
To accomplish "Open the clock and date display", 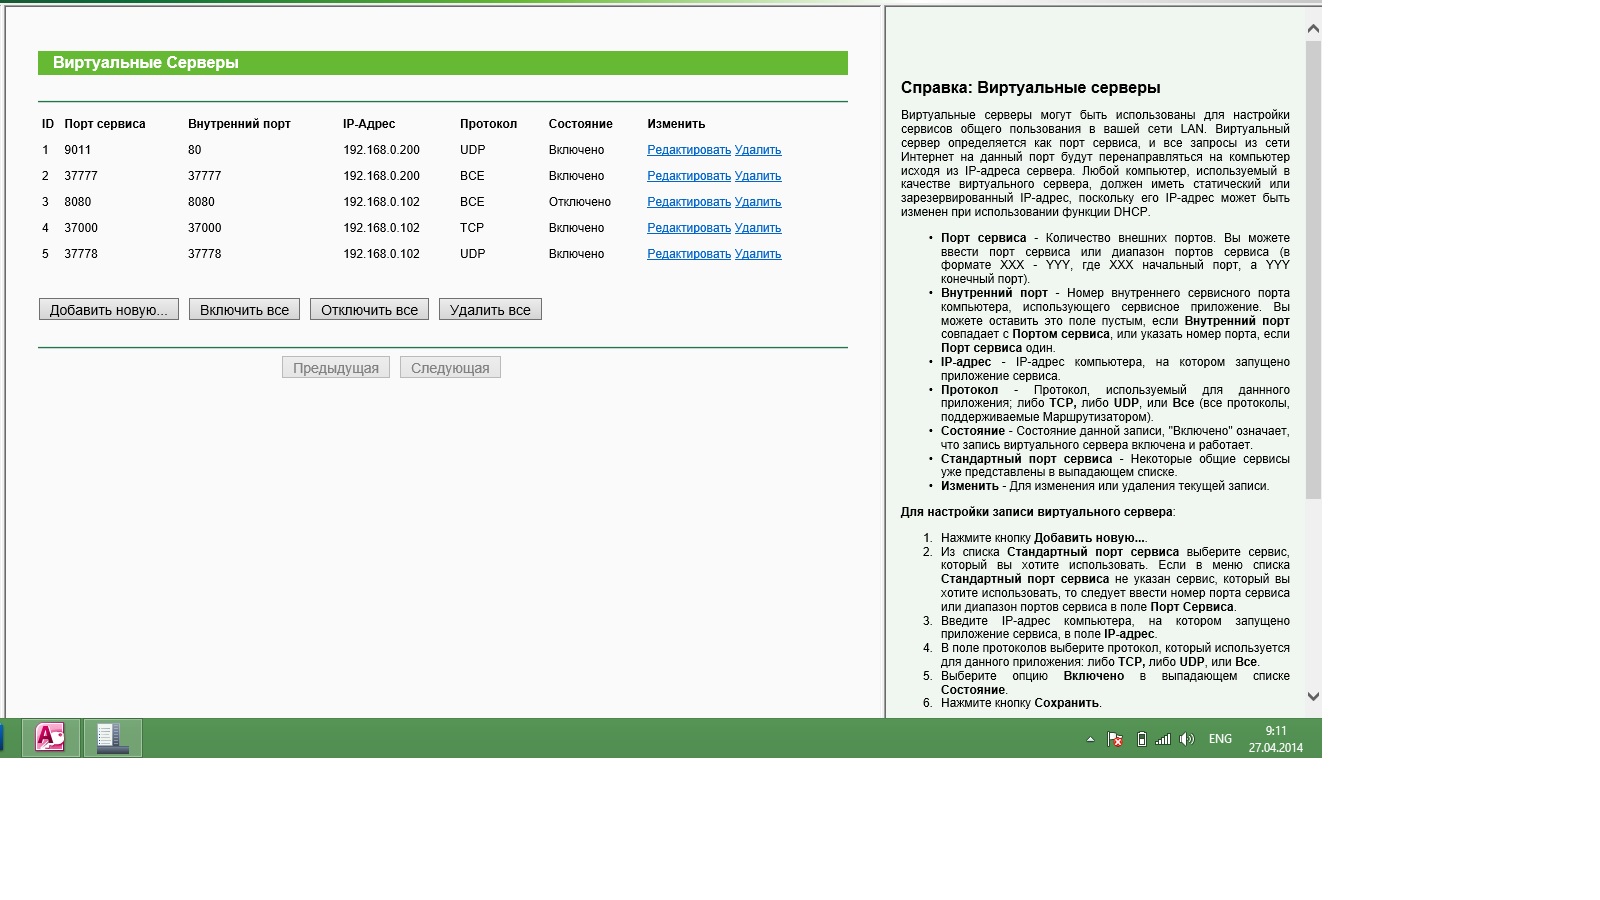I will tap(1275, 739).
